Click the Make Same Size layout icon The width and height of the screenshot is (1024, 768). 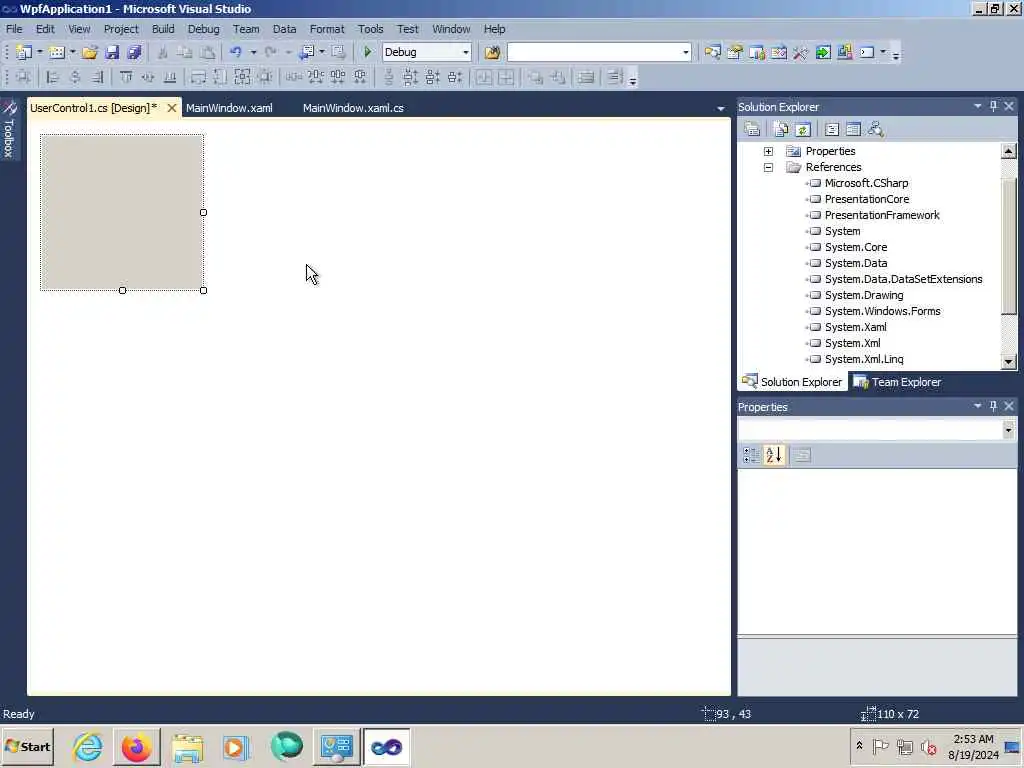[x=242, y=78]
